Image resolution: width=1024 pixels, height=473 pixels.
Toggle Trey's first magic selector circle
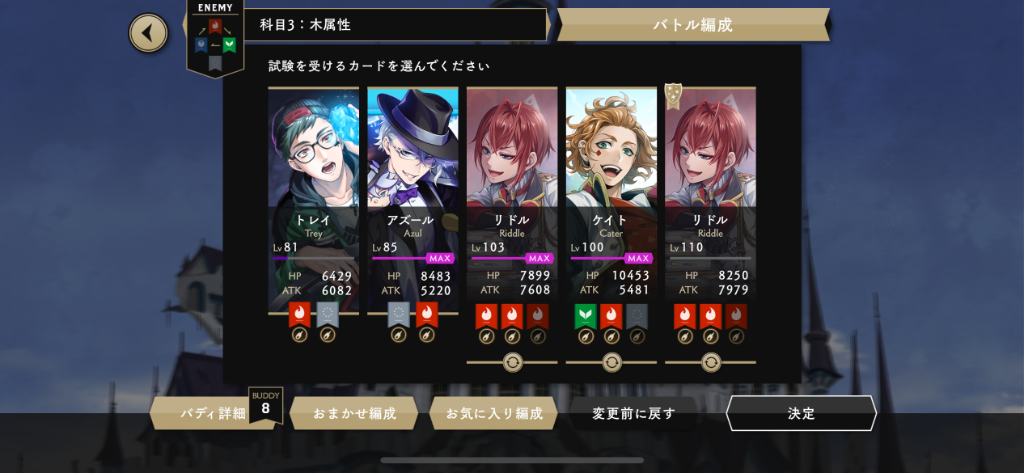point(300,336)
